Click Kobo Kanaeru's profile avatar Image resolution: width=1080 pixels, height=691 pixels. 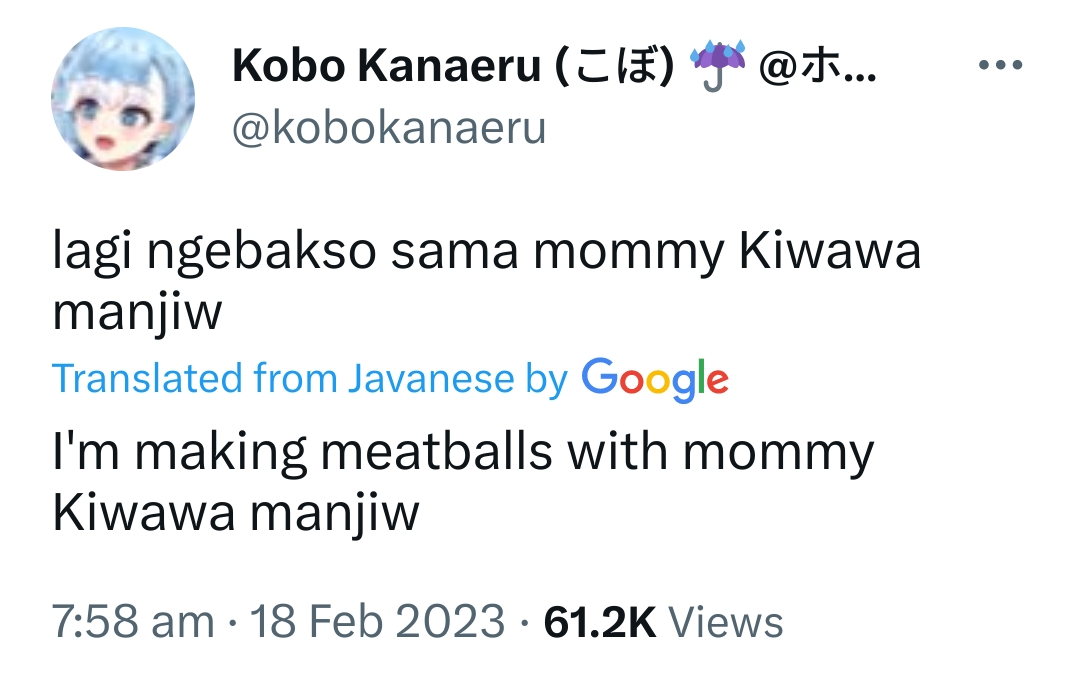122,98
